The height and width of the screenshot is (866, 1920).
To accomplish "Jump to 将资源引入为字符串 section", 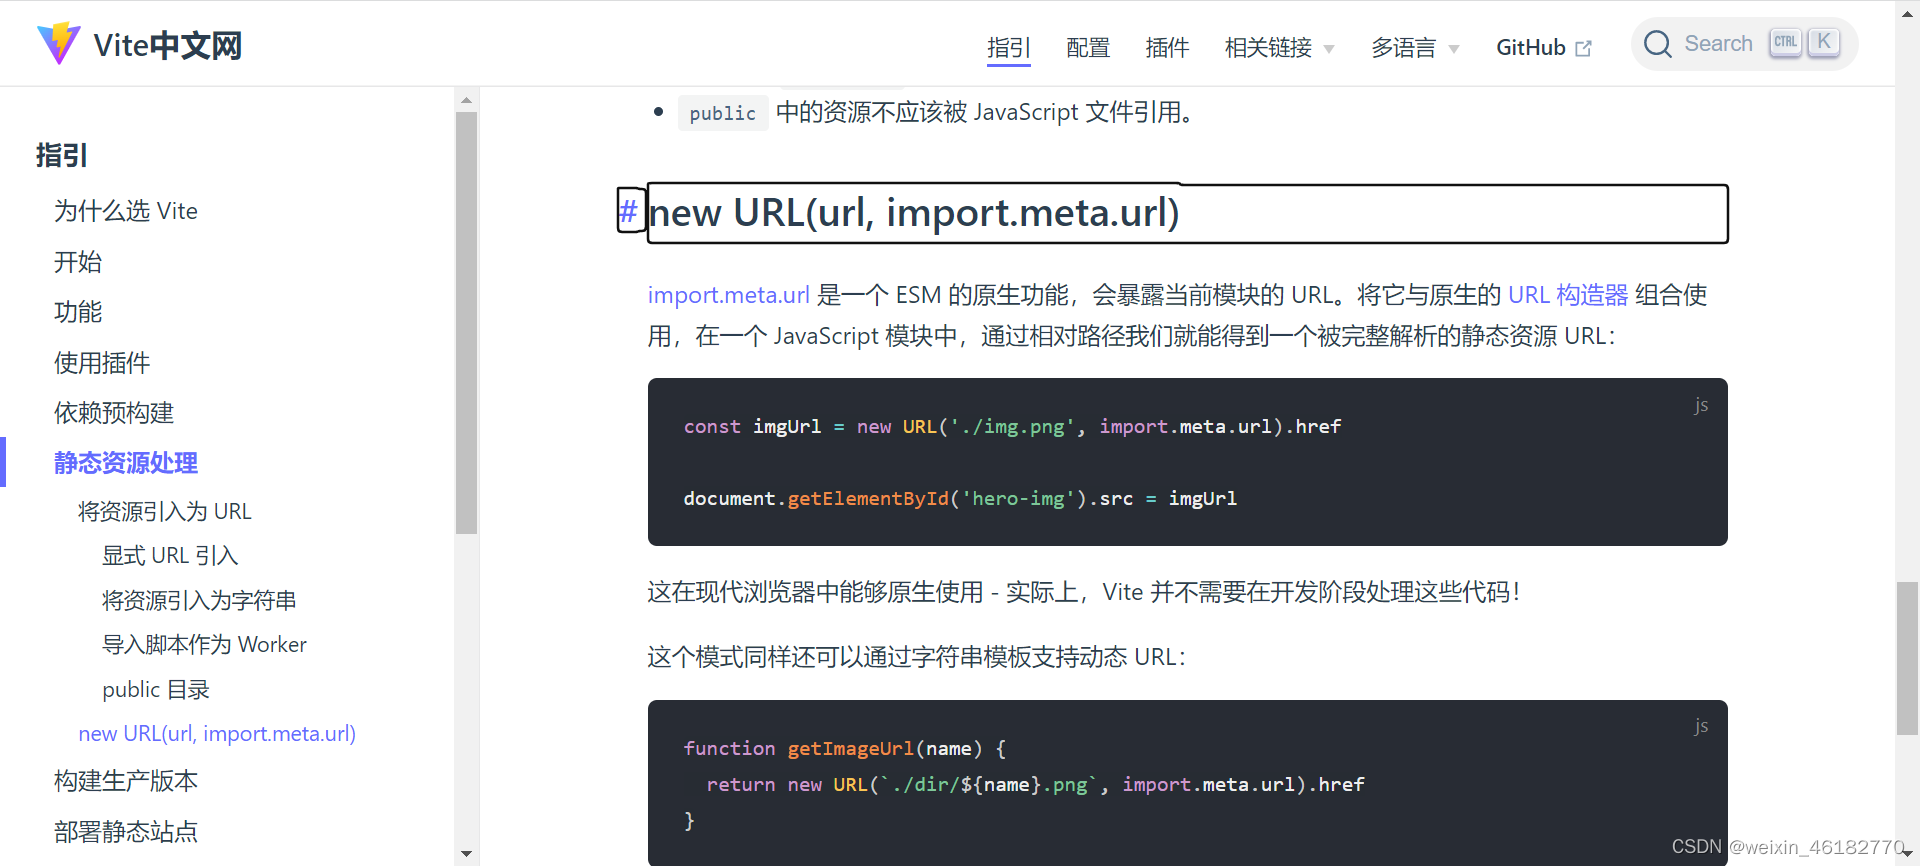I will tap(199, 600).
